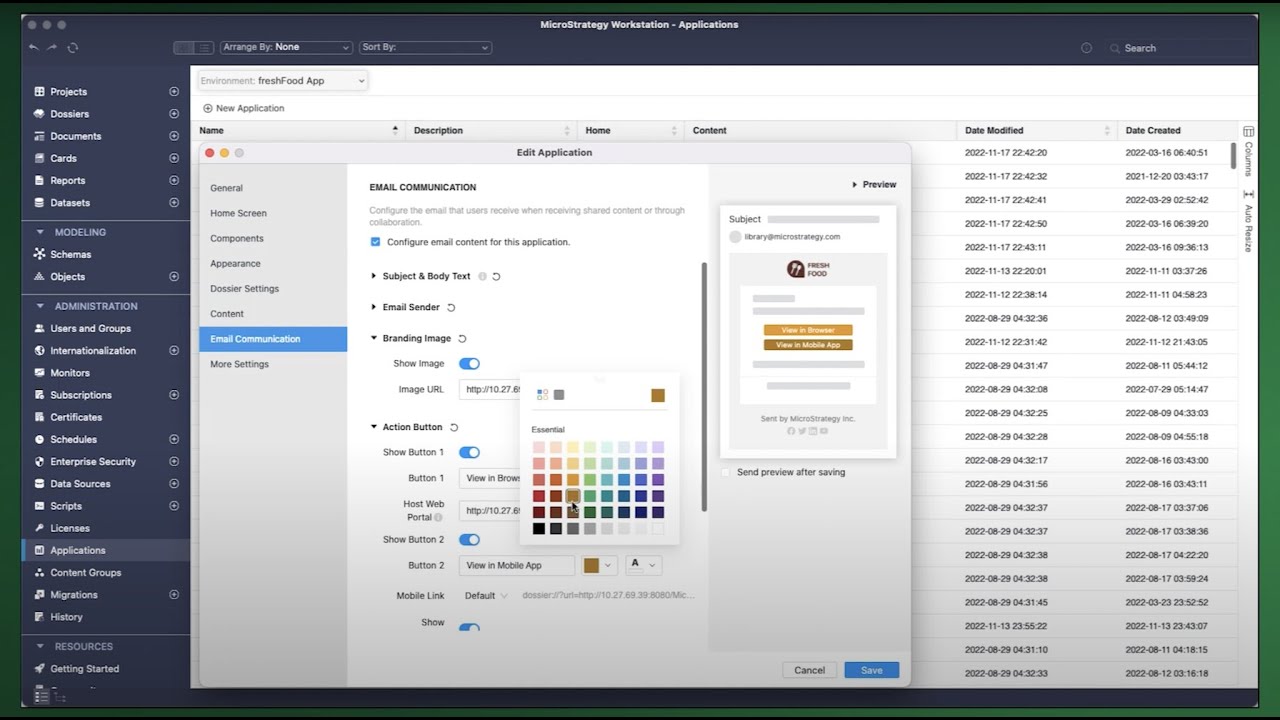The width and height of the screenshot is (1280, 720).
Task: Click View in Browser preview button
Action: [808, 330]
